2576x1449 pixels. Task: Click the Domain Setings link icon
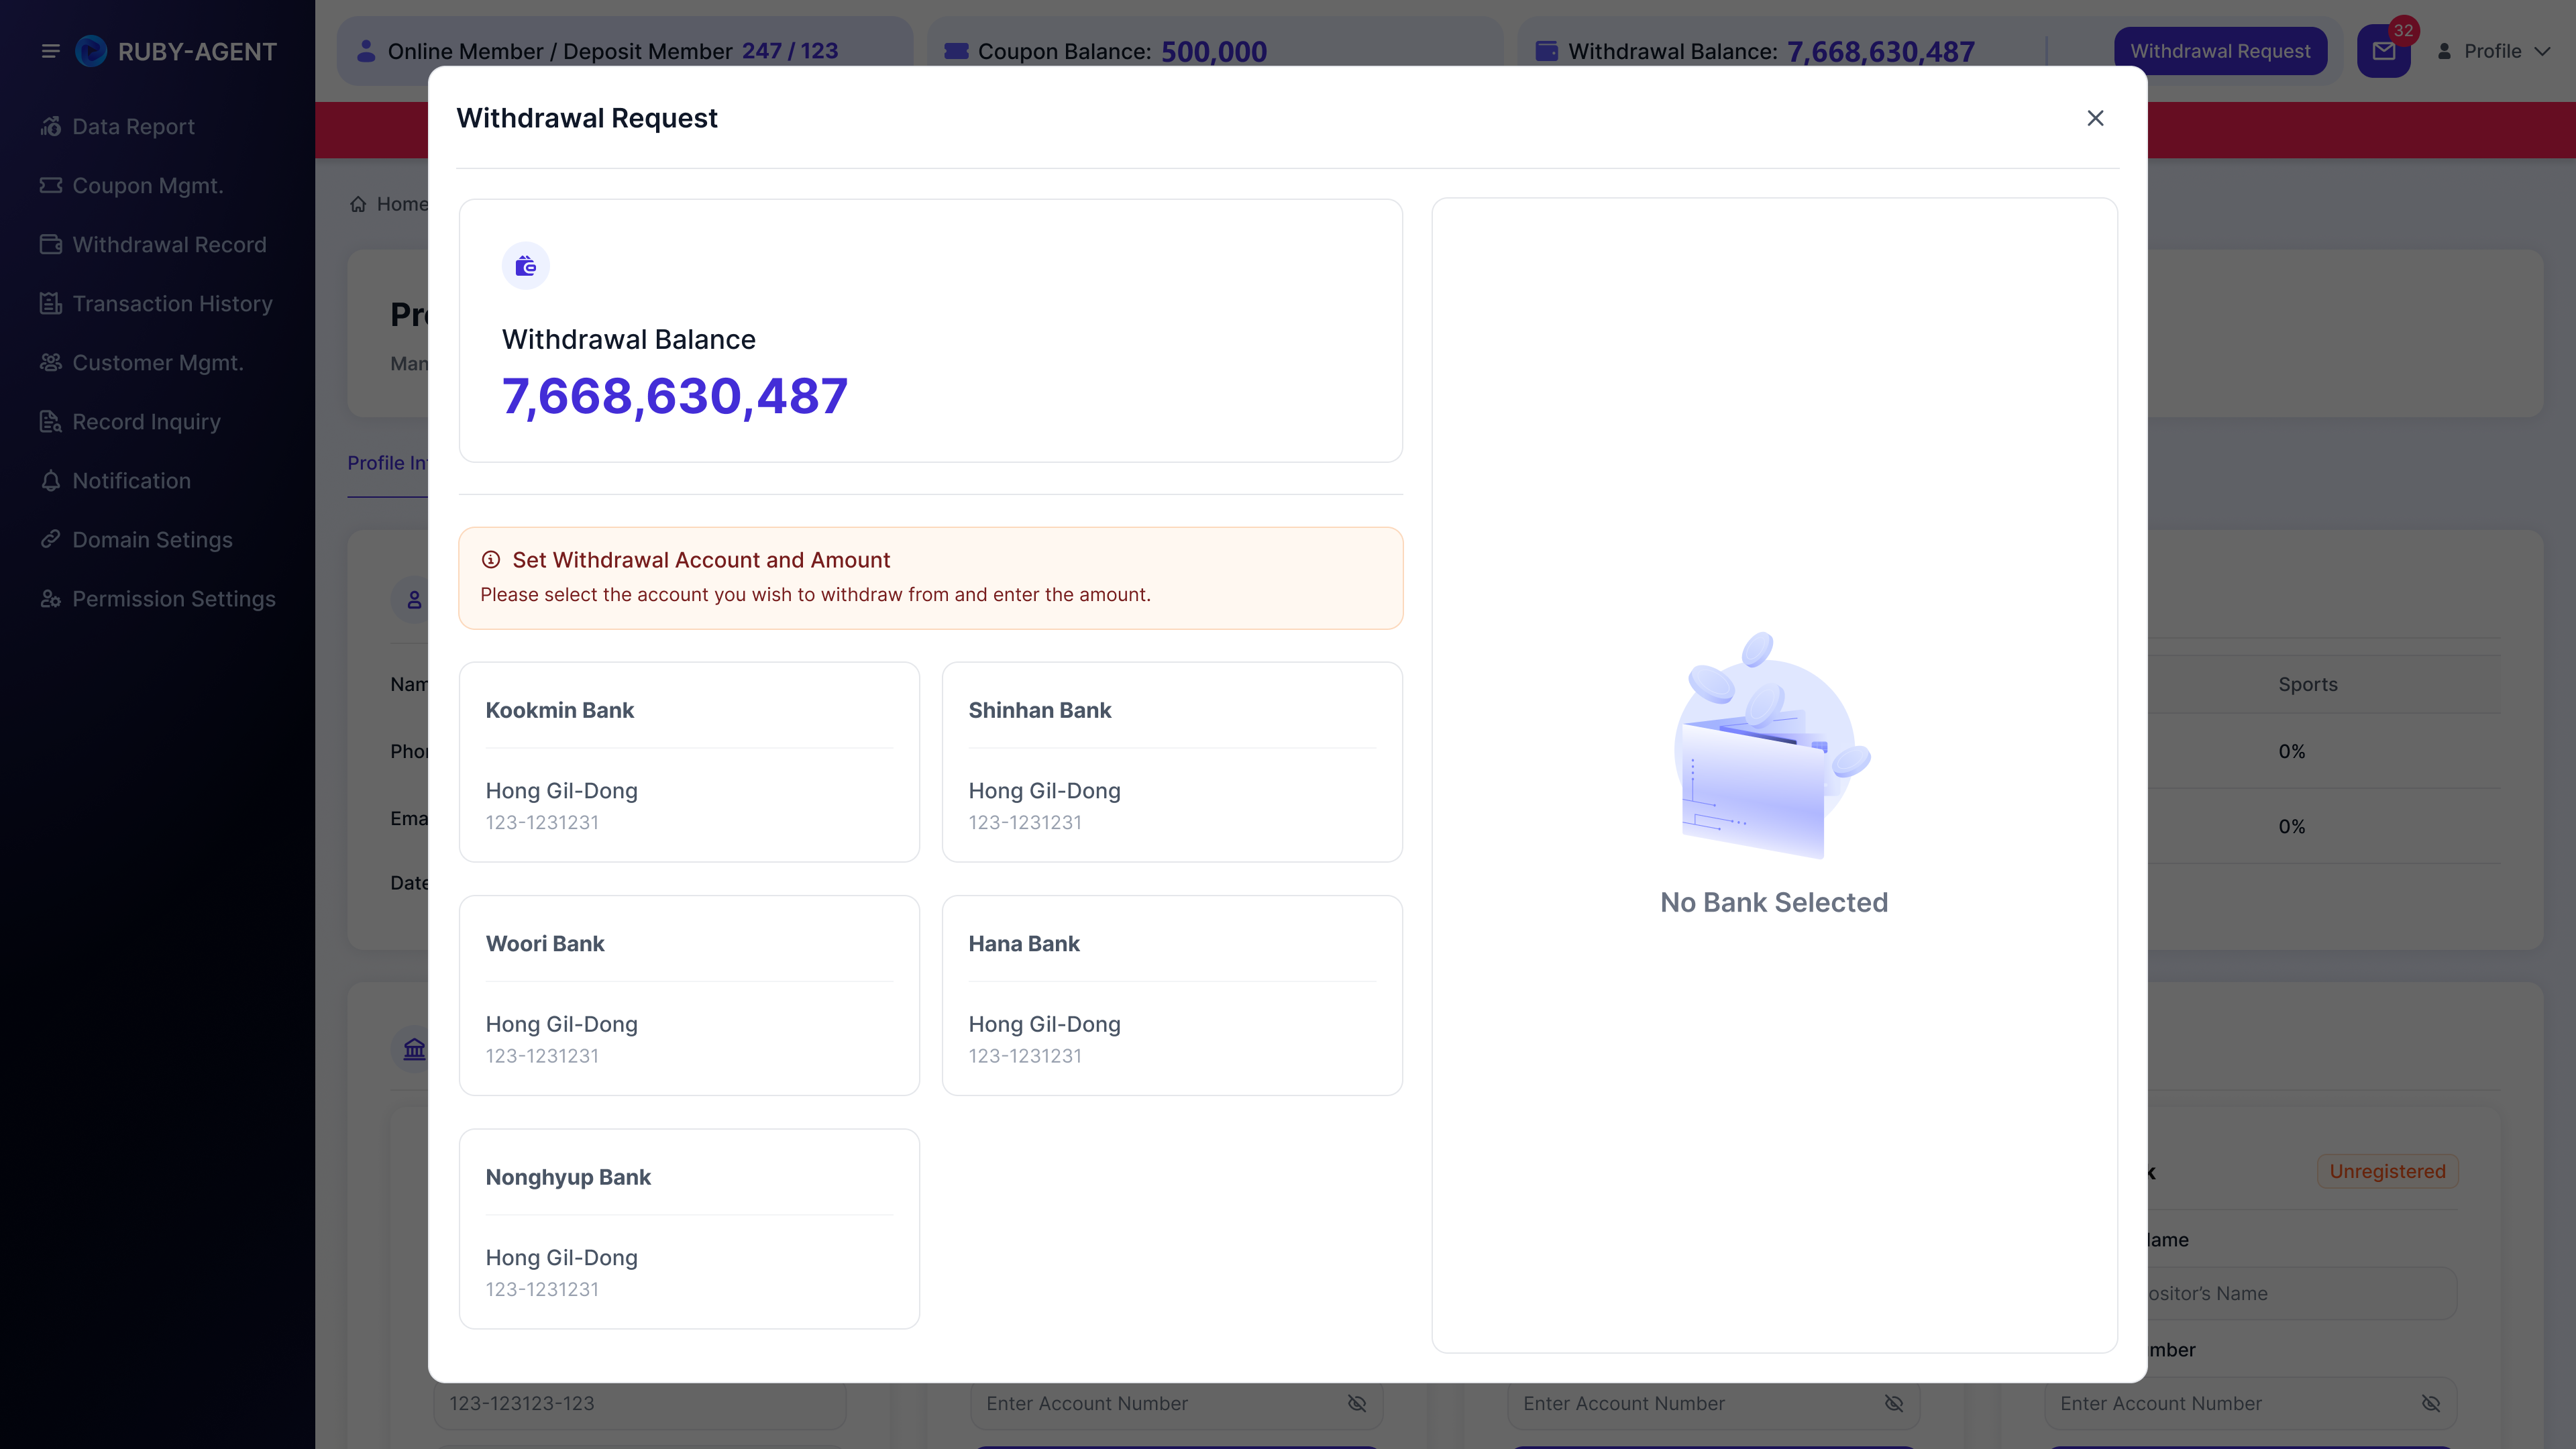tap(51, 539)
